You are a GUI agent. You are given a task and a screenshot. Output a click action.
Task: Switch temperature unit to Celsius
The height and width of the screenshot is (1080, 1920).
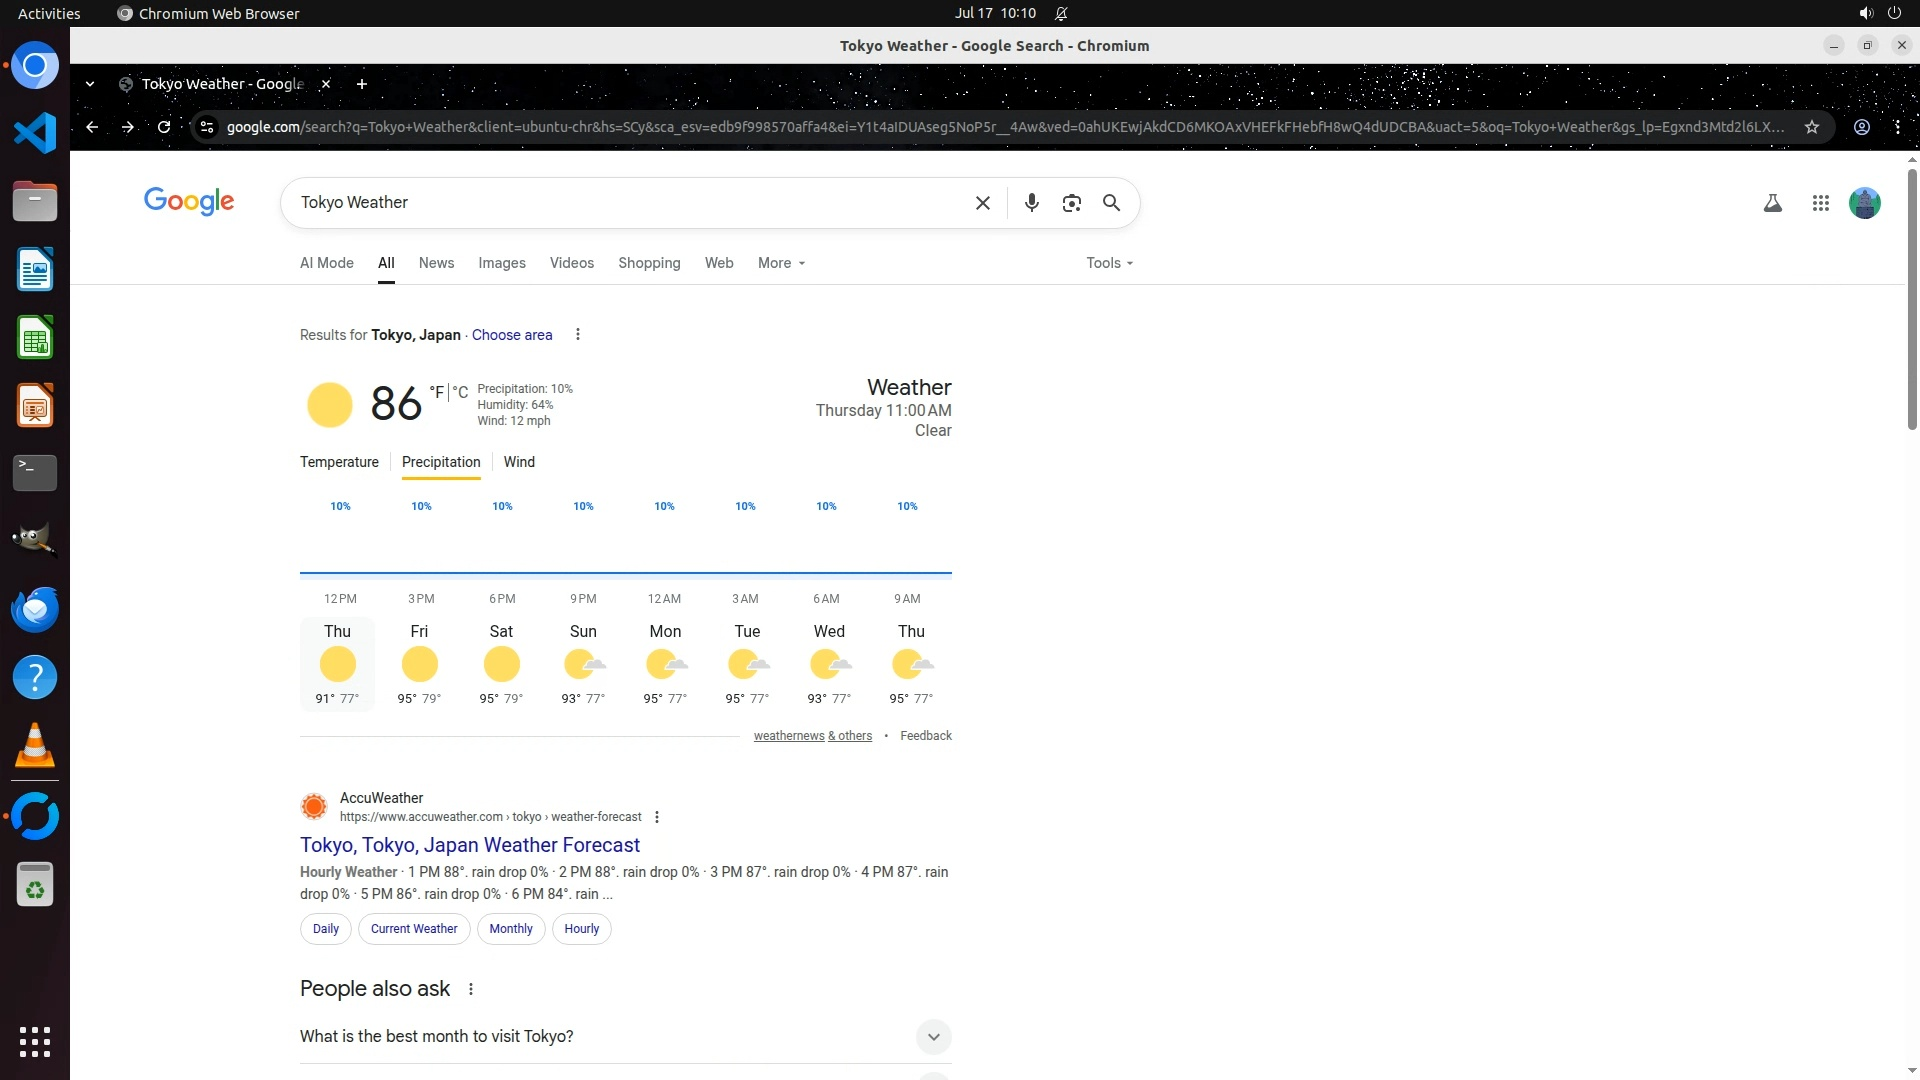pyautogui.click(x=460, y=392)
